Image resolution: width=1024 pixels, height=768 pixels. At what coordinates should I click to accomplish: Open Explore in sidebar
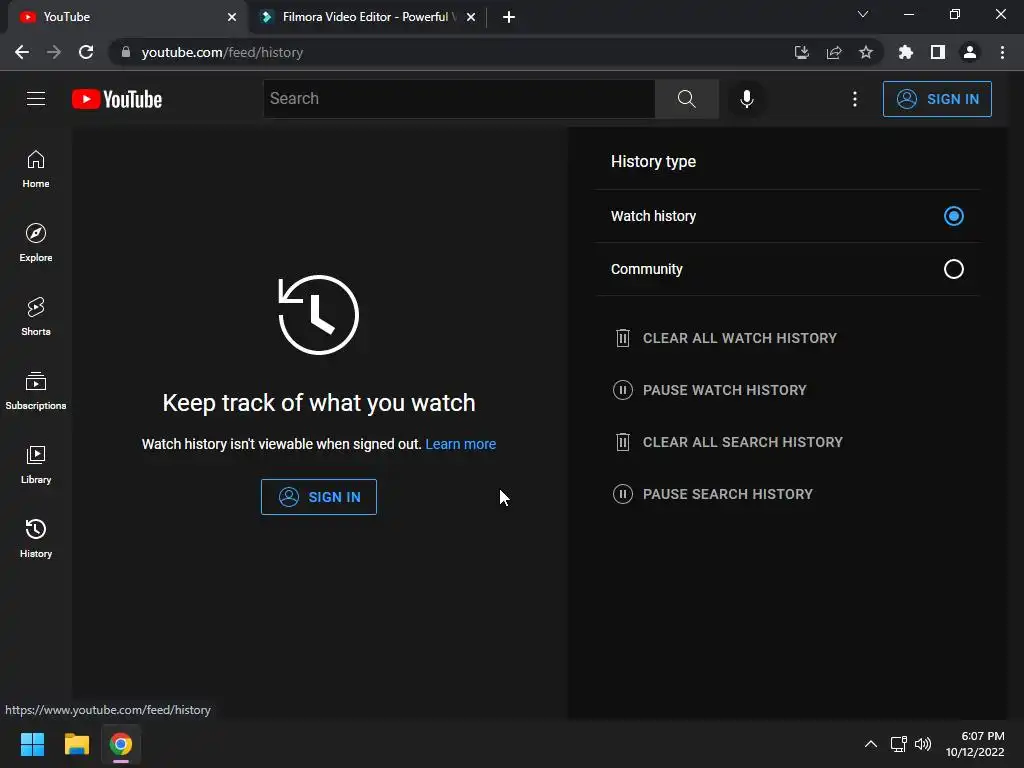36,243
